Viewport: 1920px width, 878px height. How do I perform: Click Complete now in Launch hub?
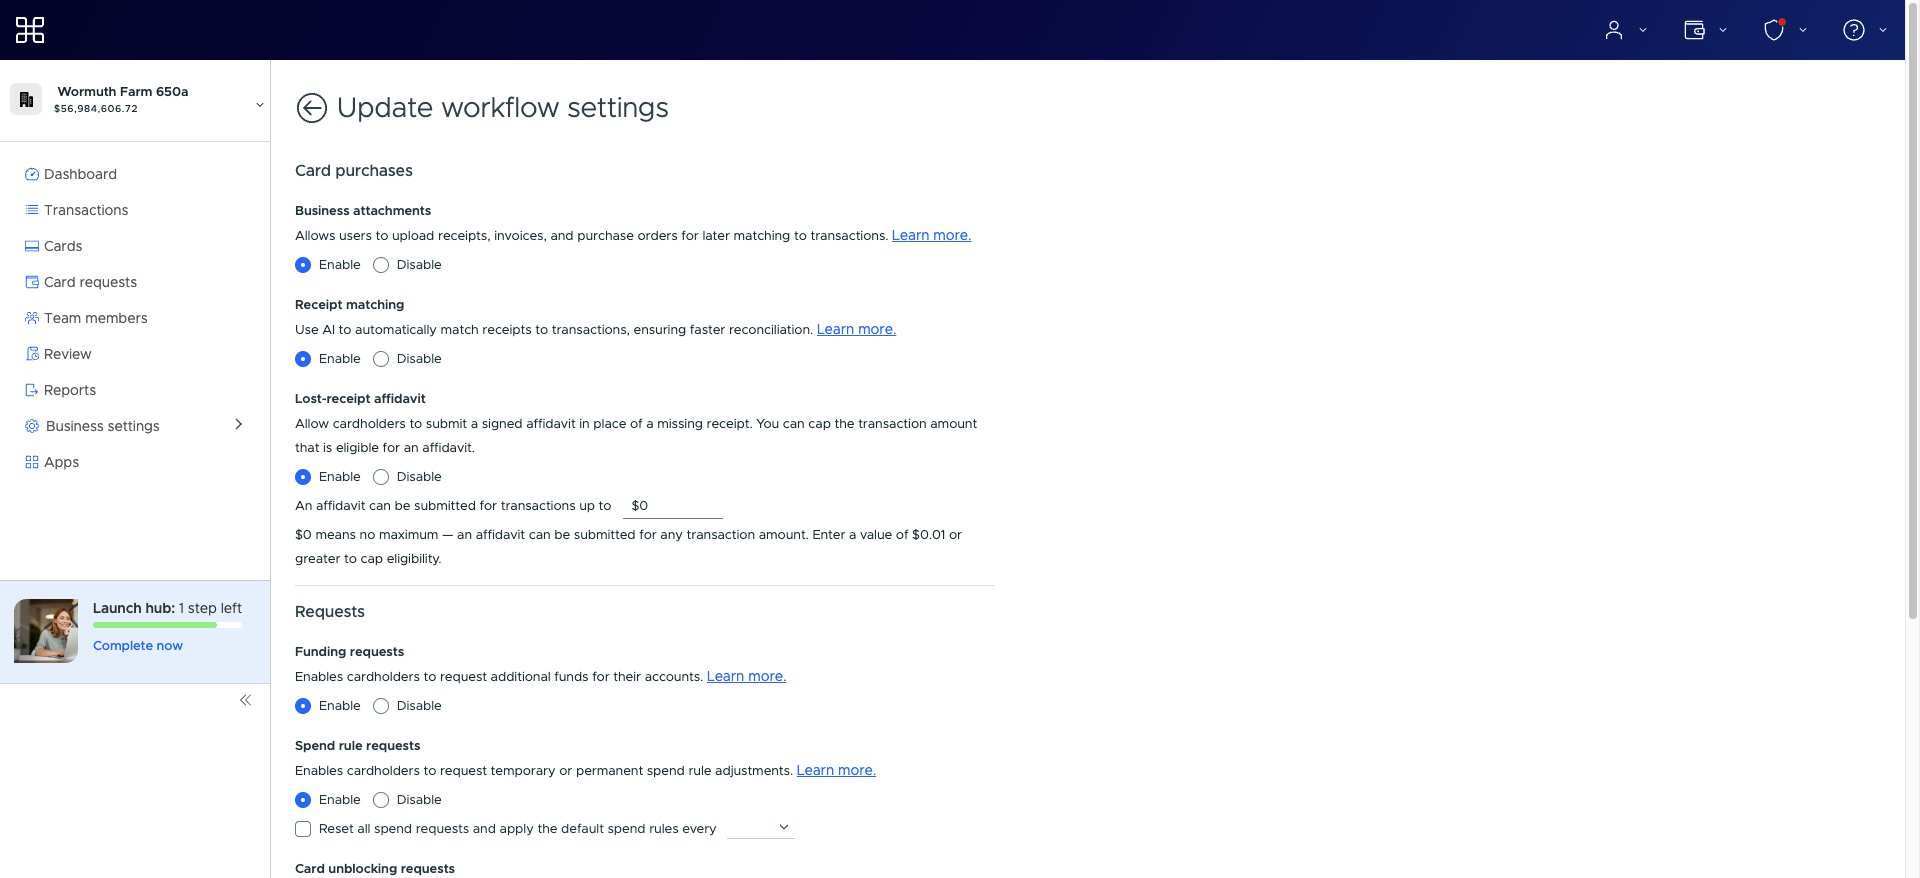coord(138,646)
